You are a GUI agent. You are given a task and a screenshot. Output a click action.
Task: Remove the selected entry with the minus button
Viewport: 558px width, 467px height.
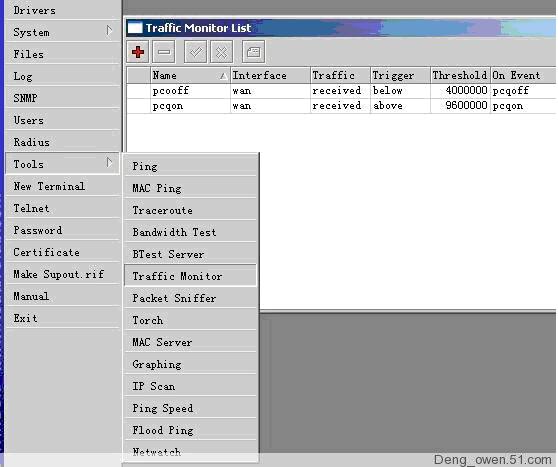coord(164,52)
